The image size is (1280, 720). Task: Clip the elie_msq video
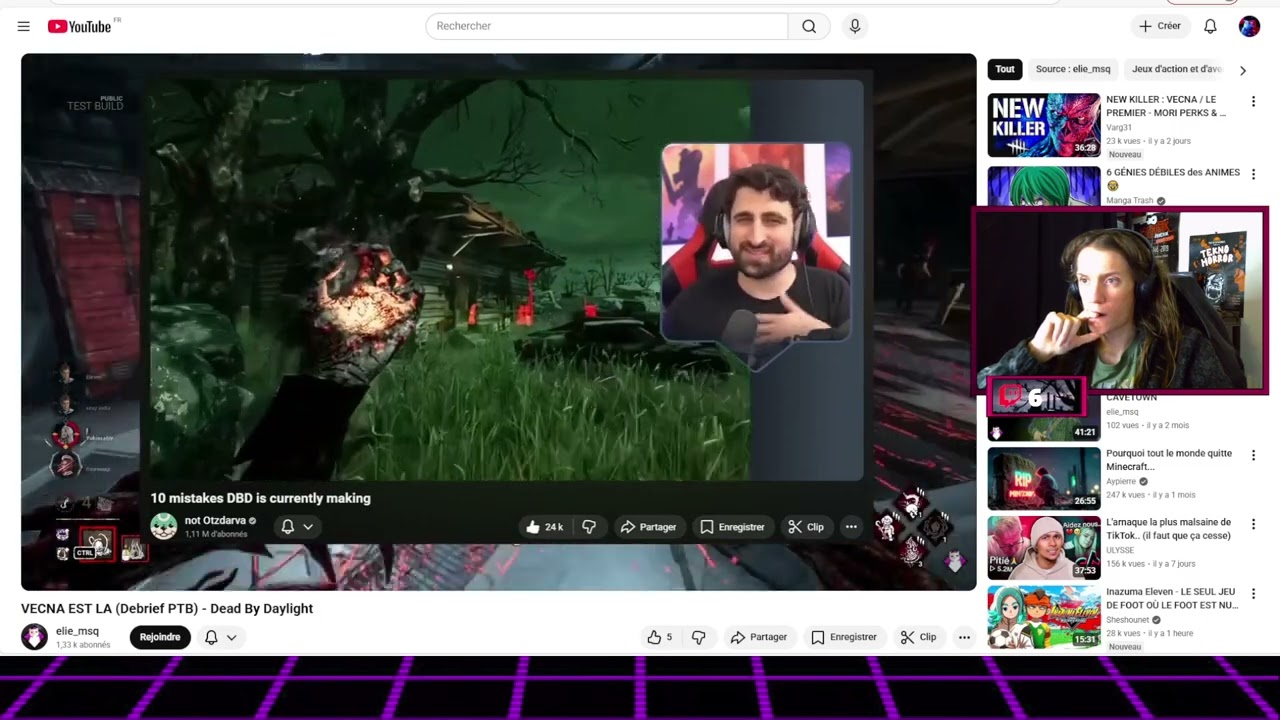click(918, 637)
